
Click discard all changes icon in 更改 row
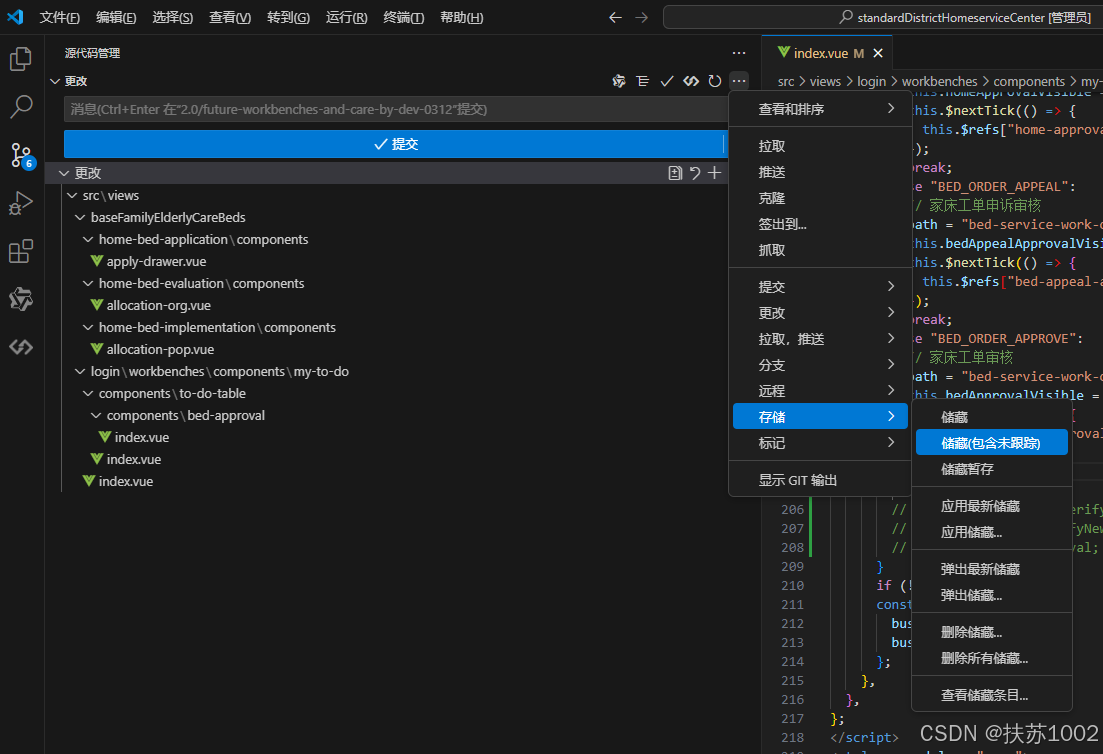pos(695,173)
